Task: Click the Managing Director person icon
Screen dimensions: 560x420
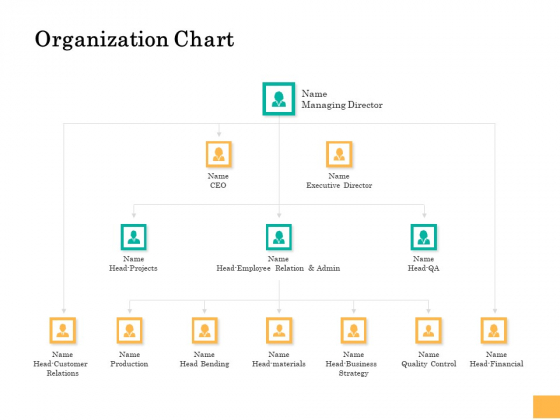Action: (x=279, y=99)
